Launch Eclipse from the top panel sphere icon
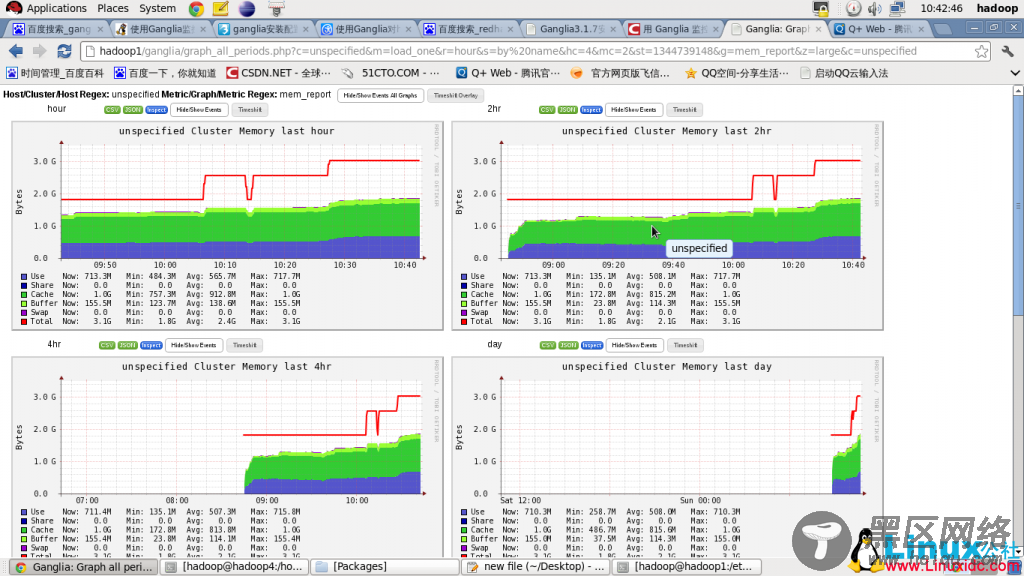 (x=247, y=8)
